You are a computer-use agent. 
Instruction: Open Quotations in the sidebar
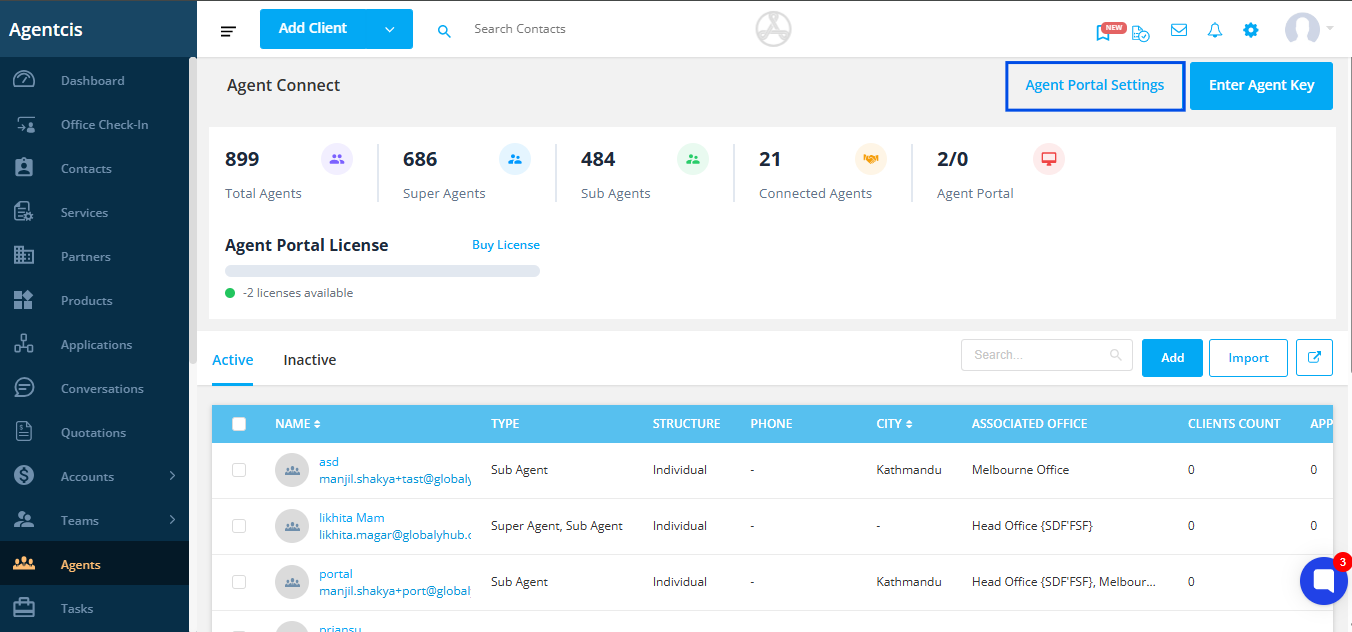tap(94, 433)
